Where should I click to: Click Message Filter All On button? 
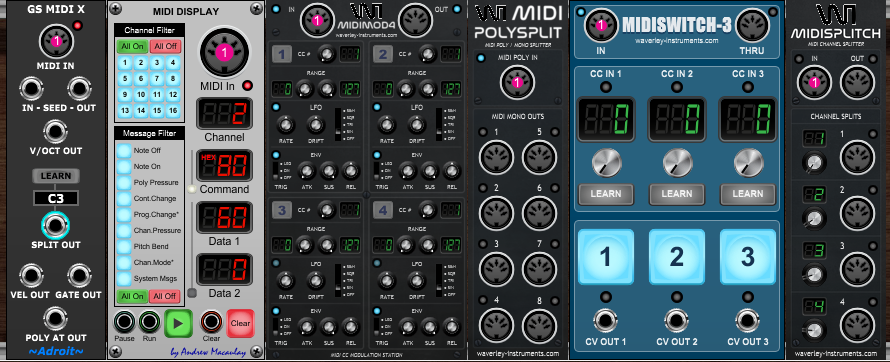click(x=131, y=296)
